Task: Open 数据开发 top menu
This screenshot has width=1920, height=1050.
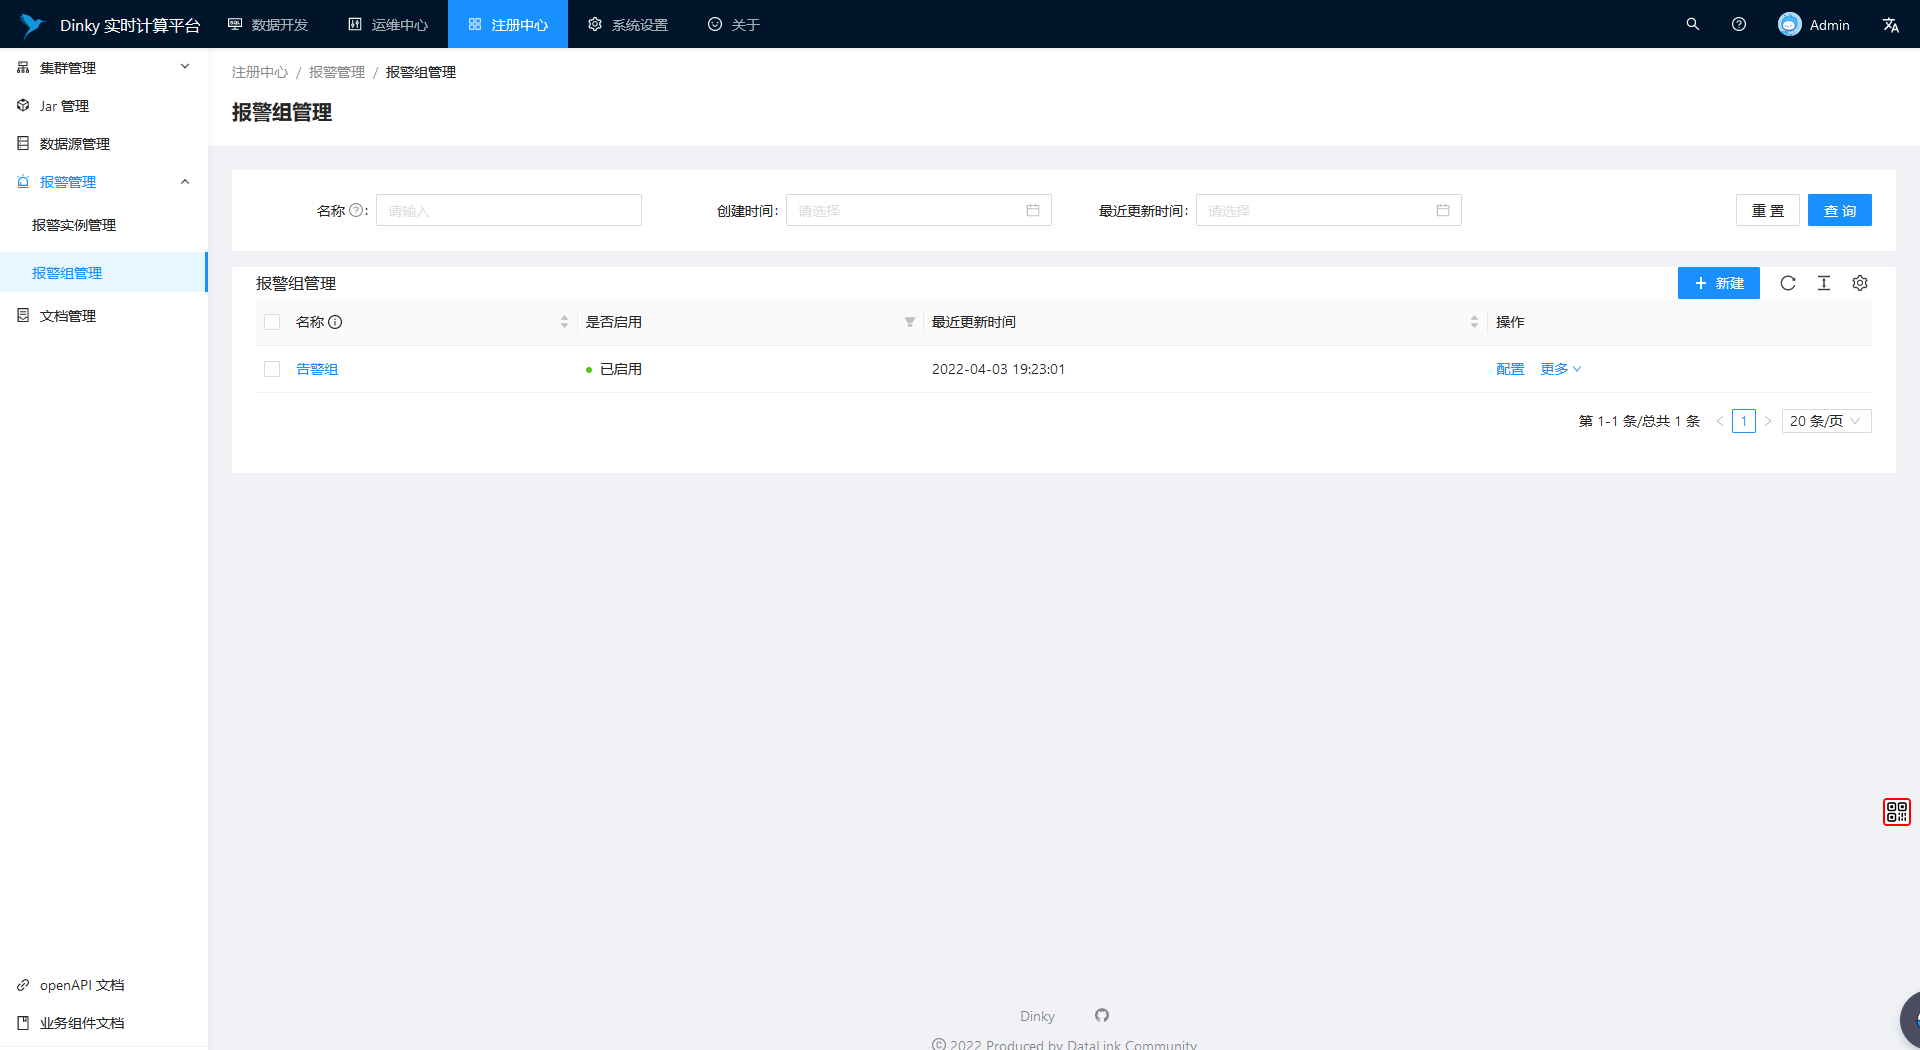Action: [268, 24]
